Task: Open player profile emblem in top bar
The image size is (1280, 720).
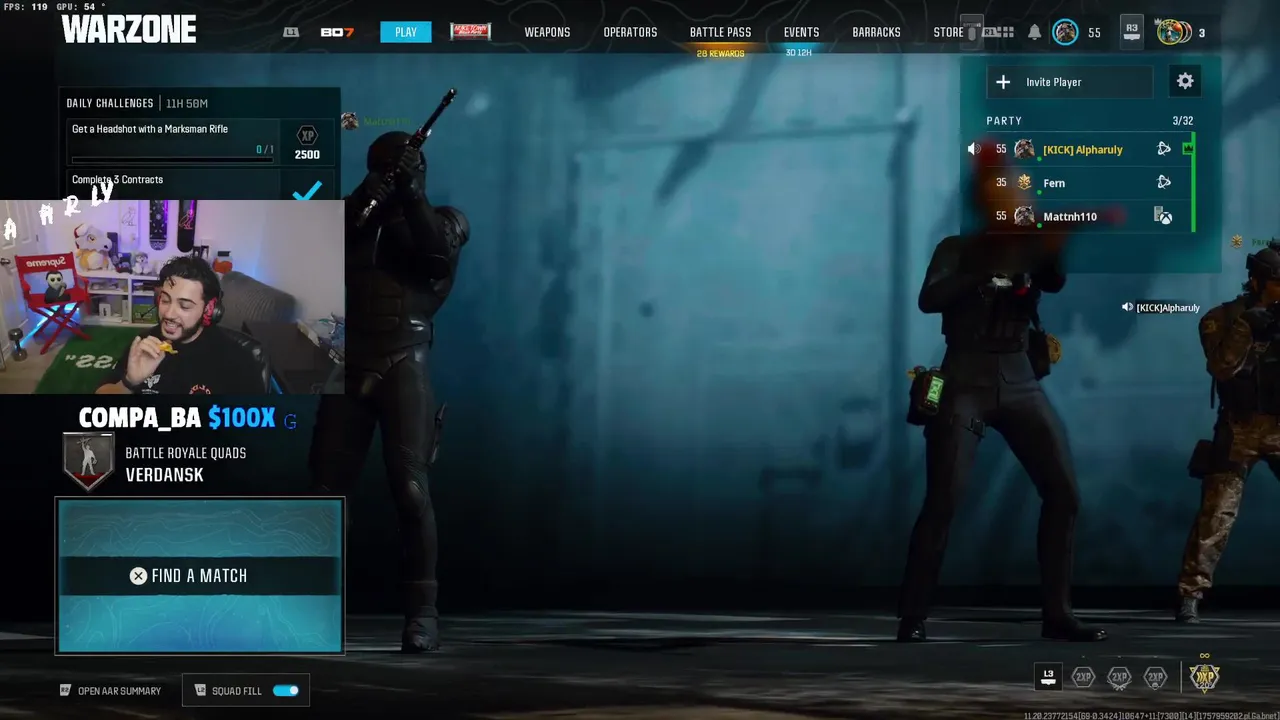Action: coord(1066,32)
